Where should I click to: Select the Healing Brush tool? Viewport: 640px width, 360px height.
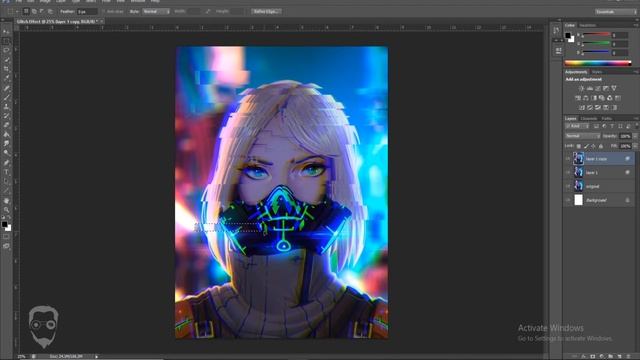(x=6, y=88)
